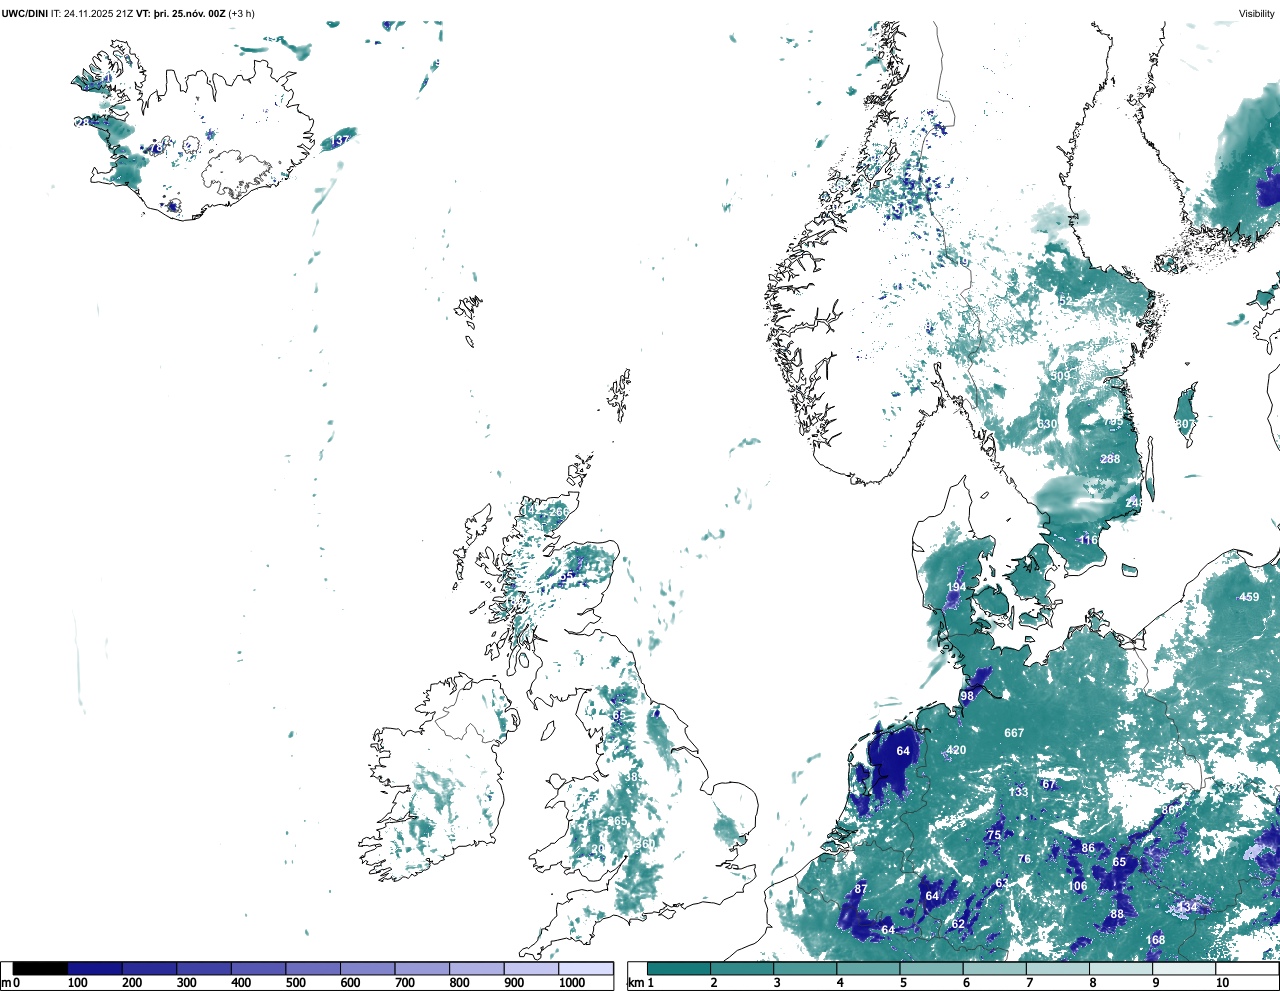Screen dimensions: 1280x991
Task: Select the '168' value at bottom edge
Action: pos(1156,940)
